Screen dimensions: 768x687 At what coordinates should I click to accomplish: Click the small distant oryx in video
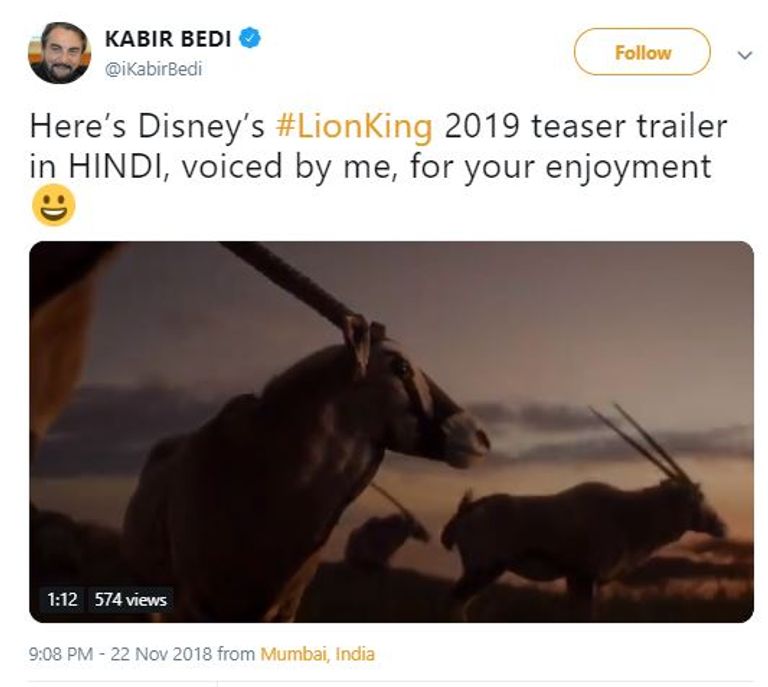[385, 535]
